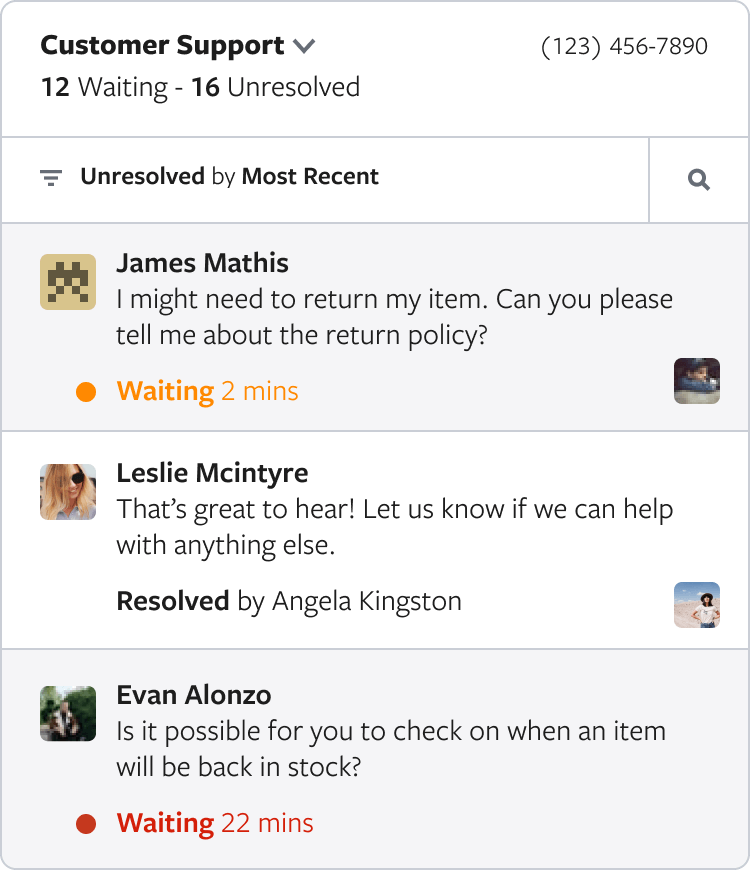The height and width of the screenshot is (870, 750).
Task: Click the phone number (123) 456-7890
Action: [624, 47]
